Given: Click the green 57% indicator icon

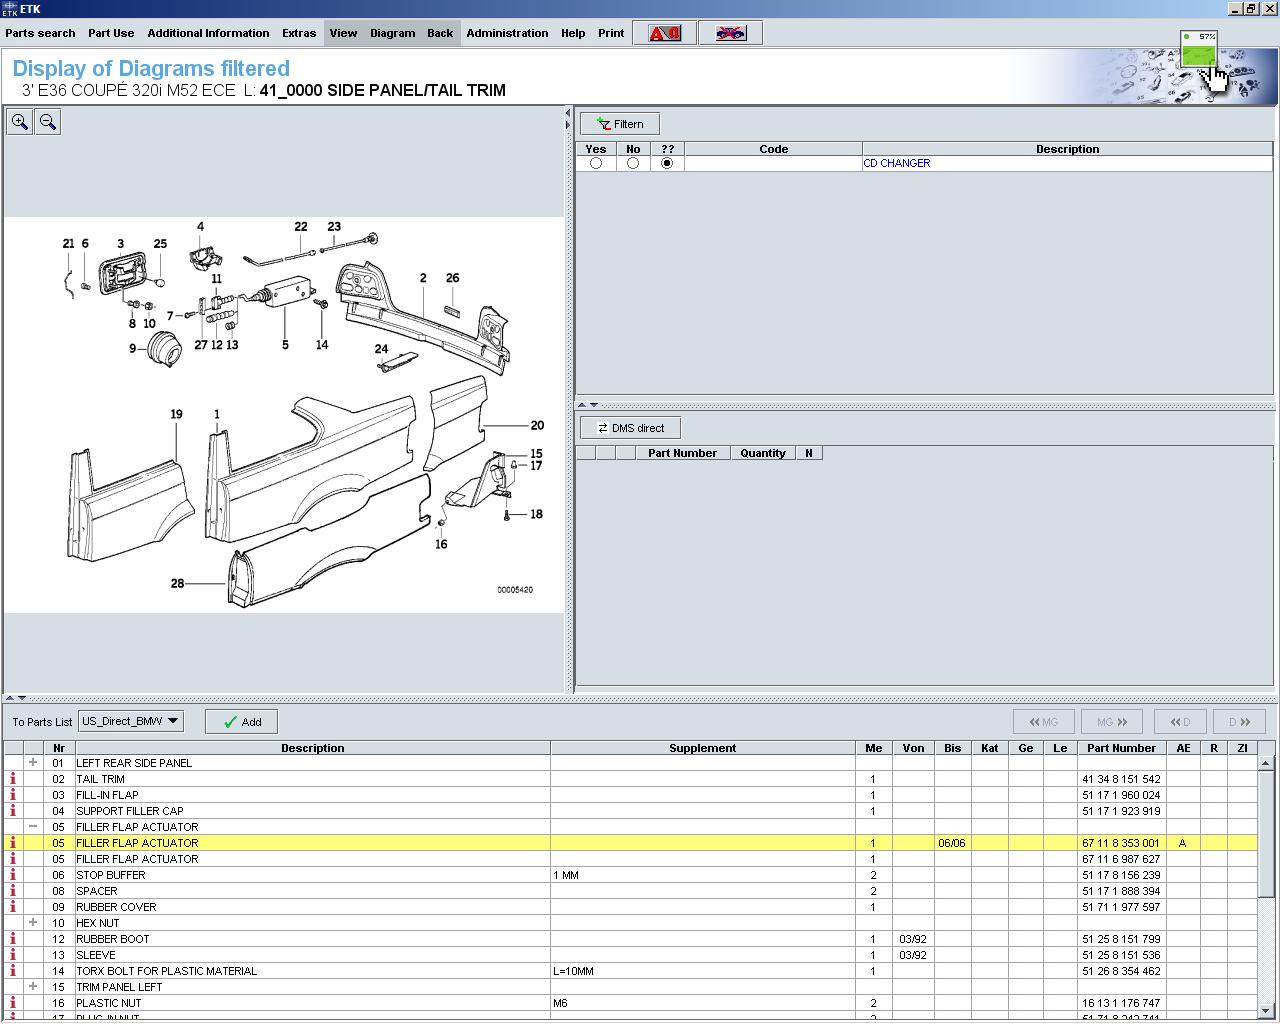Looking at the screenshot, I should [1198, 49].
